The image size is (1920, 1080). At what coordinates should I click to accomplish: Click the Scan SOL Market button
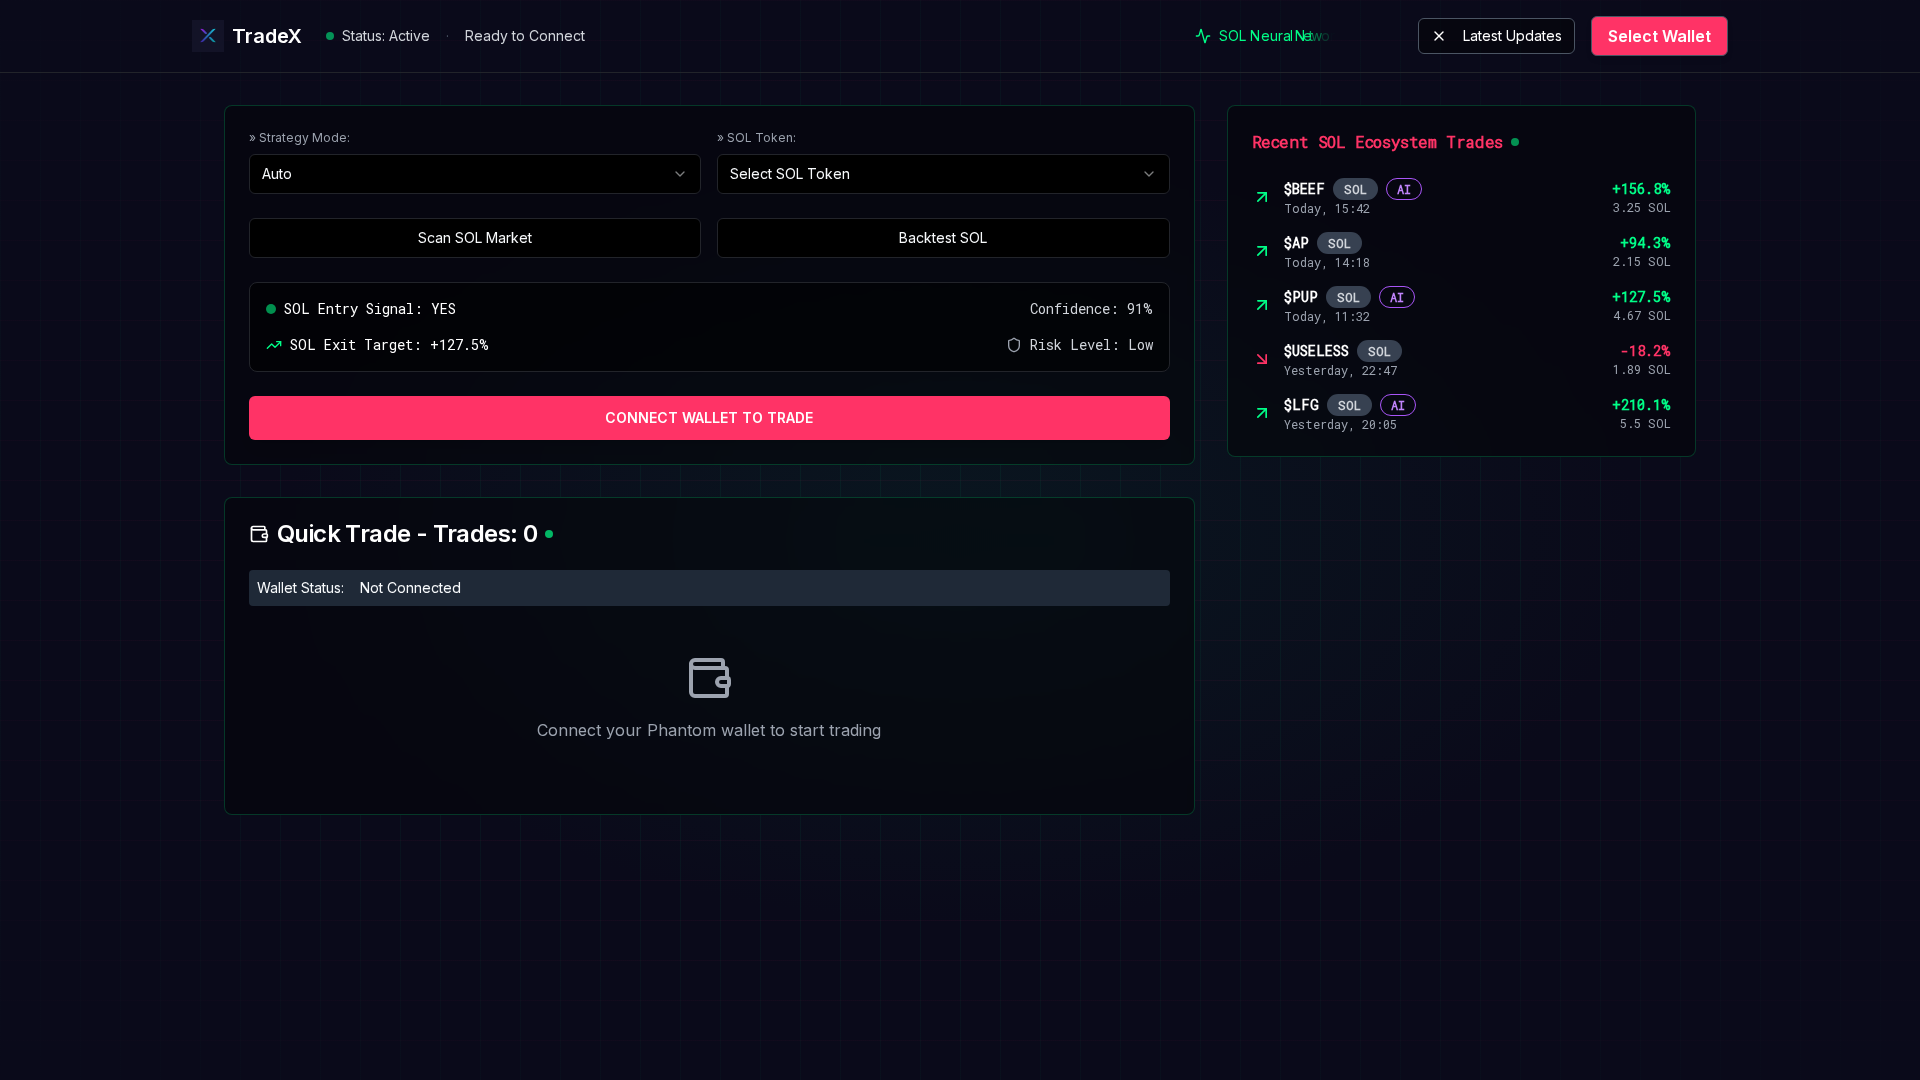click(475, 238)
